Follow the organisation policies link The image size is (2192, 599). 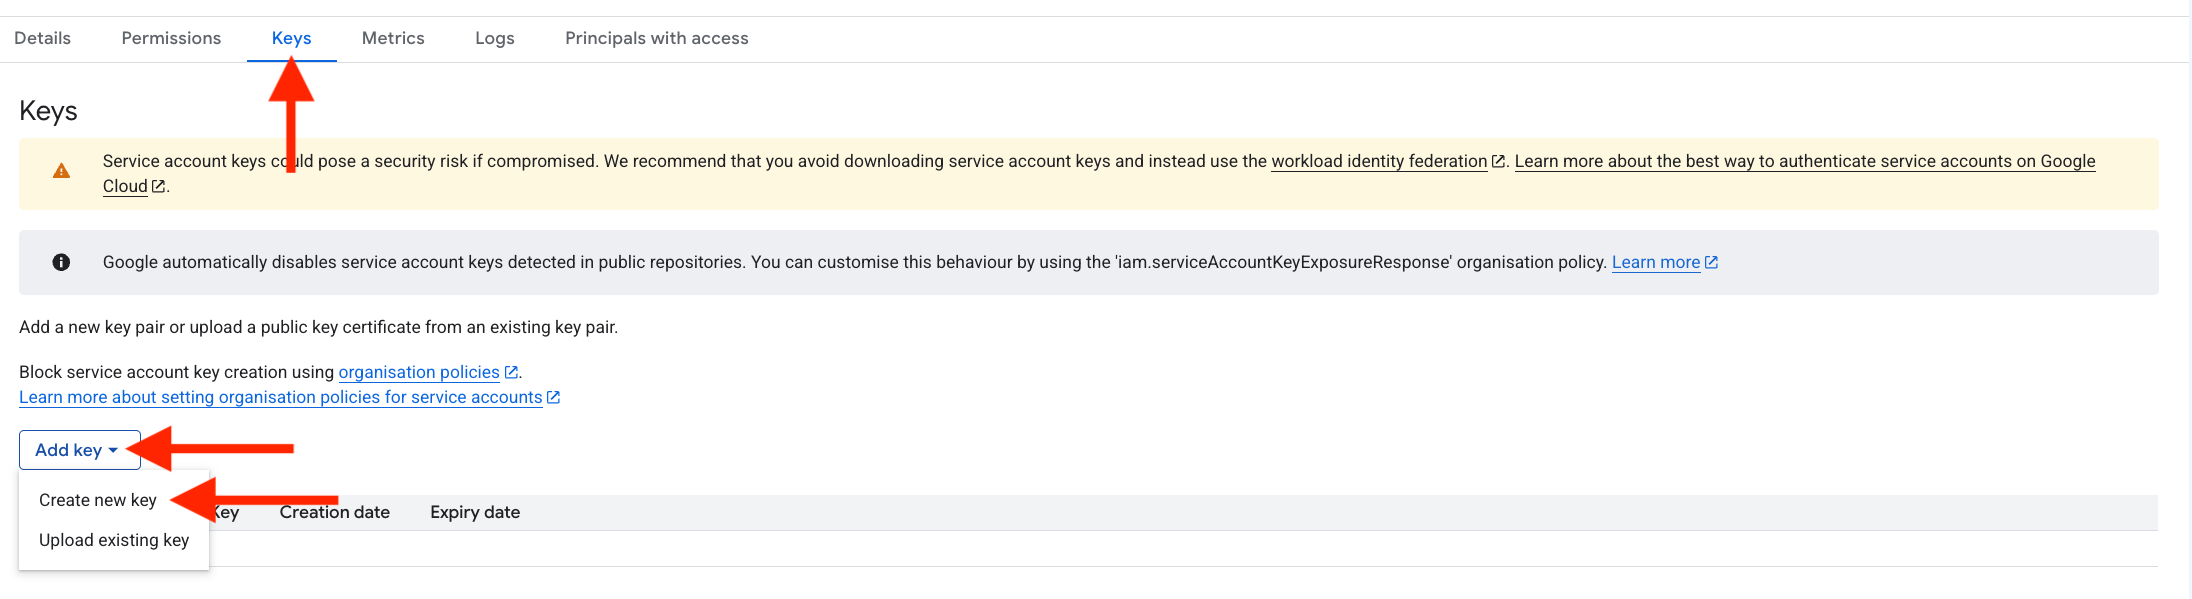coord(419,372)
